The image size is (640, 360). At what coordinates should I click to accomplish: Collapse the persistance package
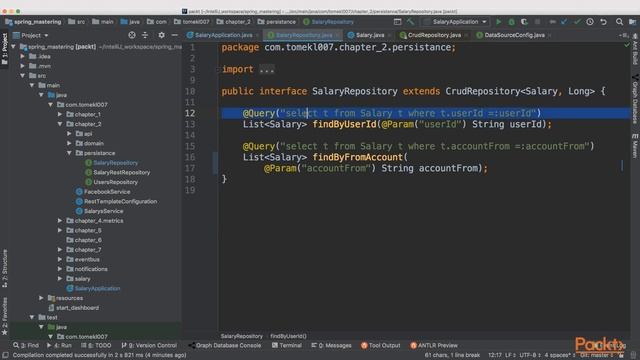(x=69, y=153)
